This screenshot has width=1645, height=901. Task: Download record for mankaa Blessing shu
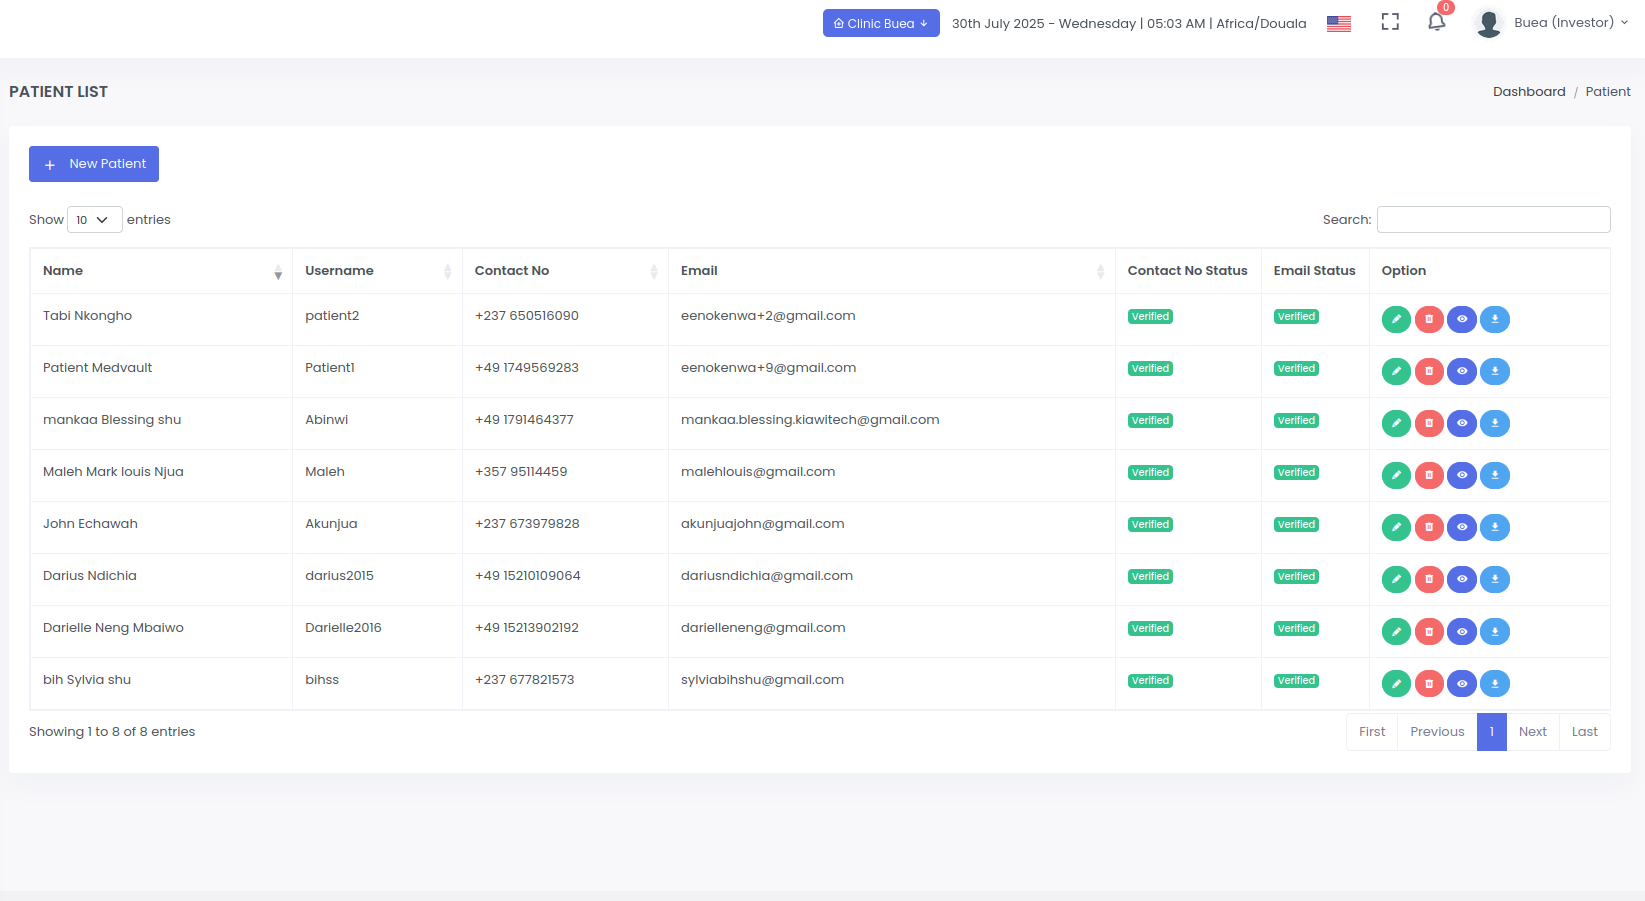[1495, 423]
